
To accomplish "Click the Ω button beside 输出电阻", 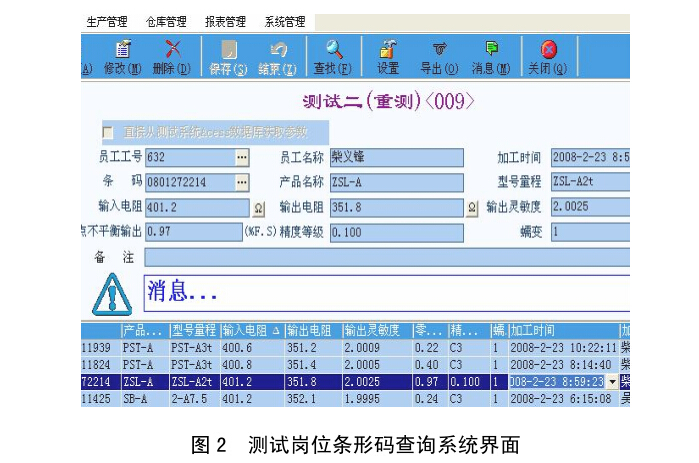I will (x=472, y=208).
